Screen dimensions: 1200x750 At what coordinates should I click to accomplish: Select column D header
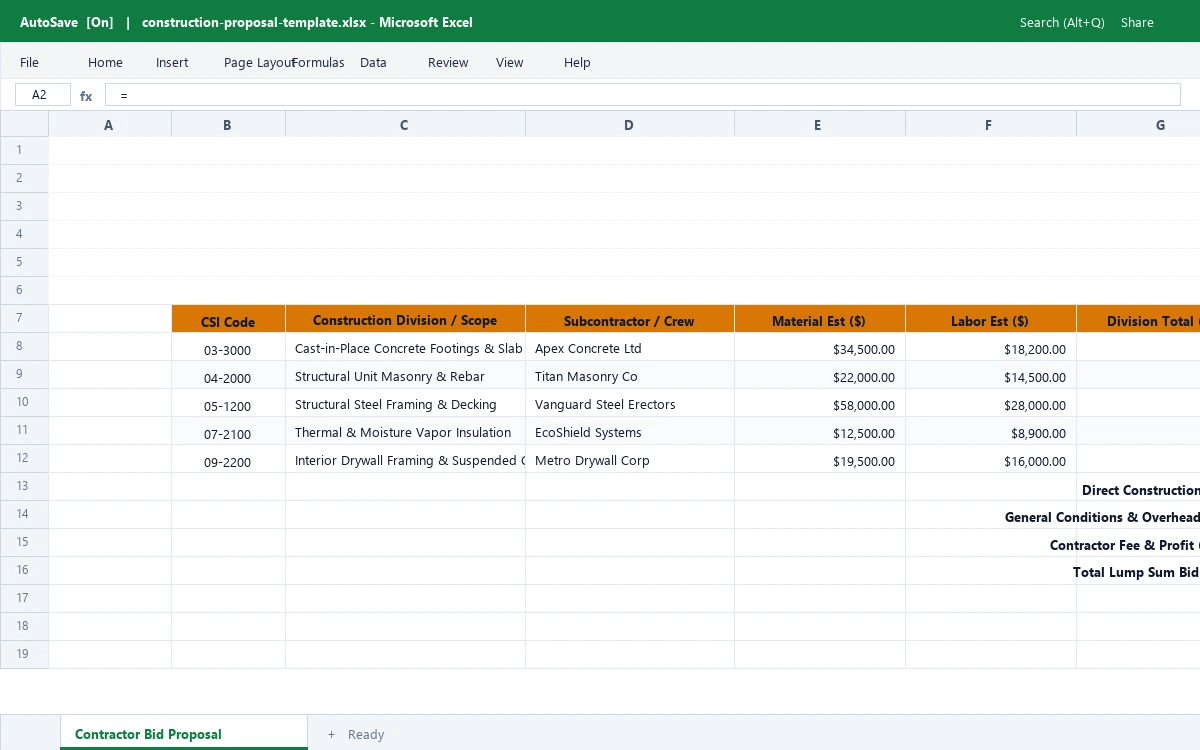click(630, 124)
